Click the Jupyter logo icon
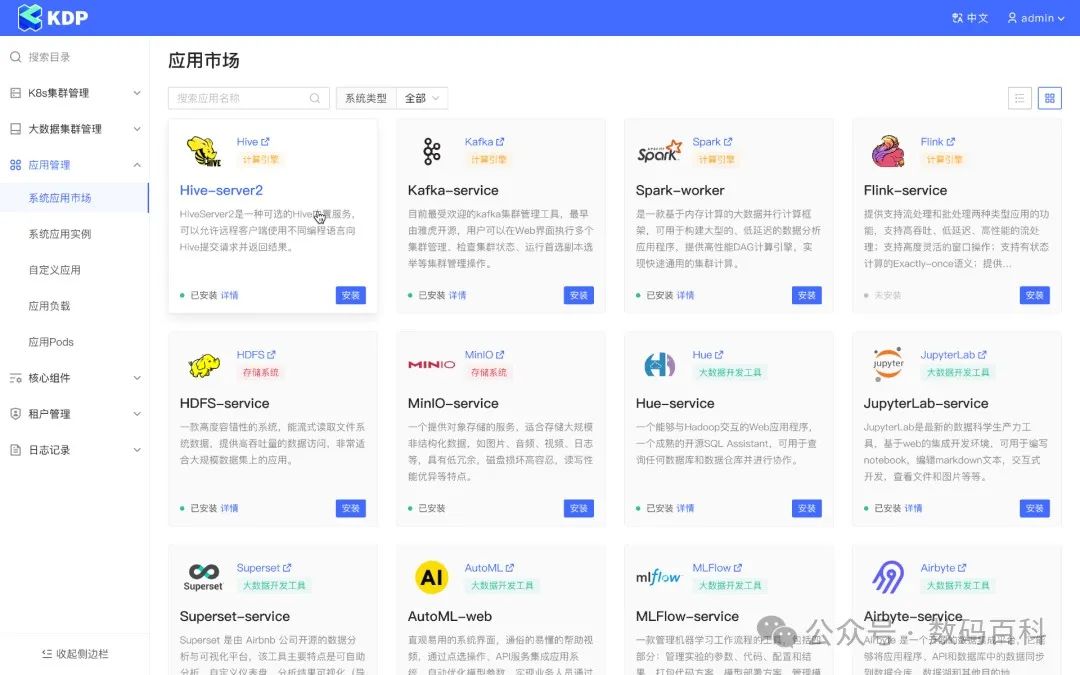The image size is (1080, 675). (x=888, y=364)
